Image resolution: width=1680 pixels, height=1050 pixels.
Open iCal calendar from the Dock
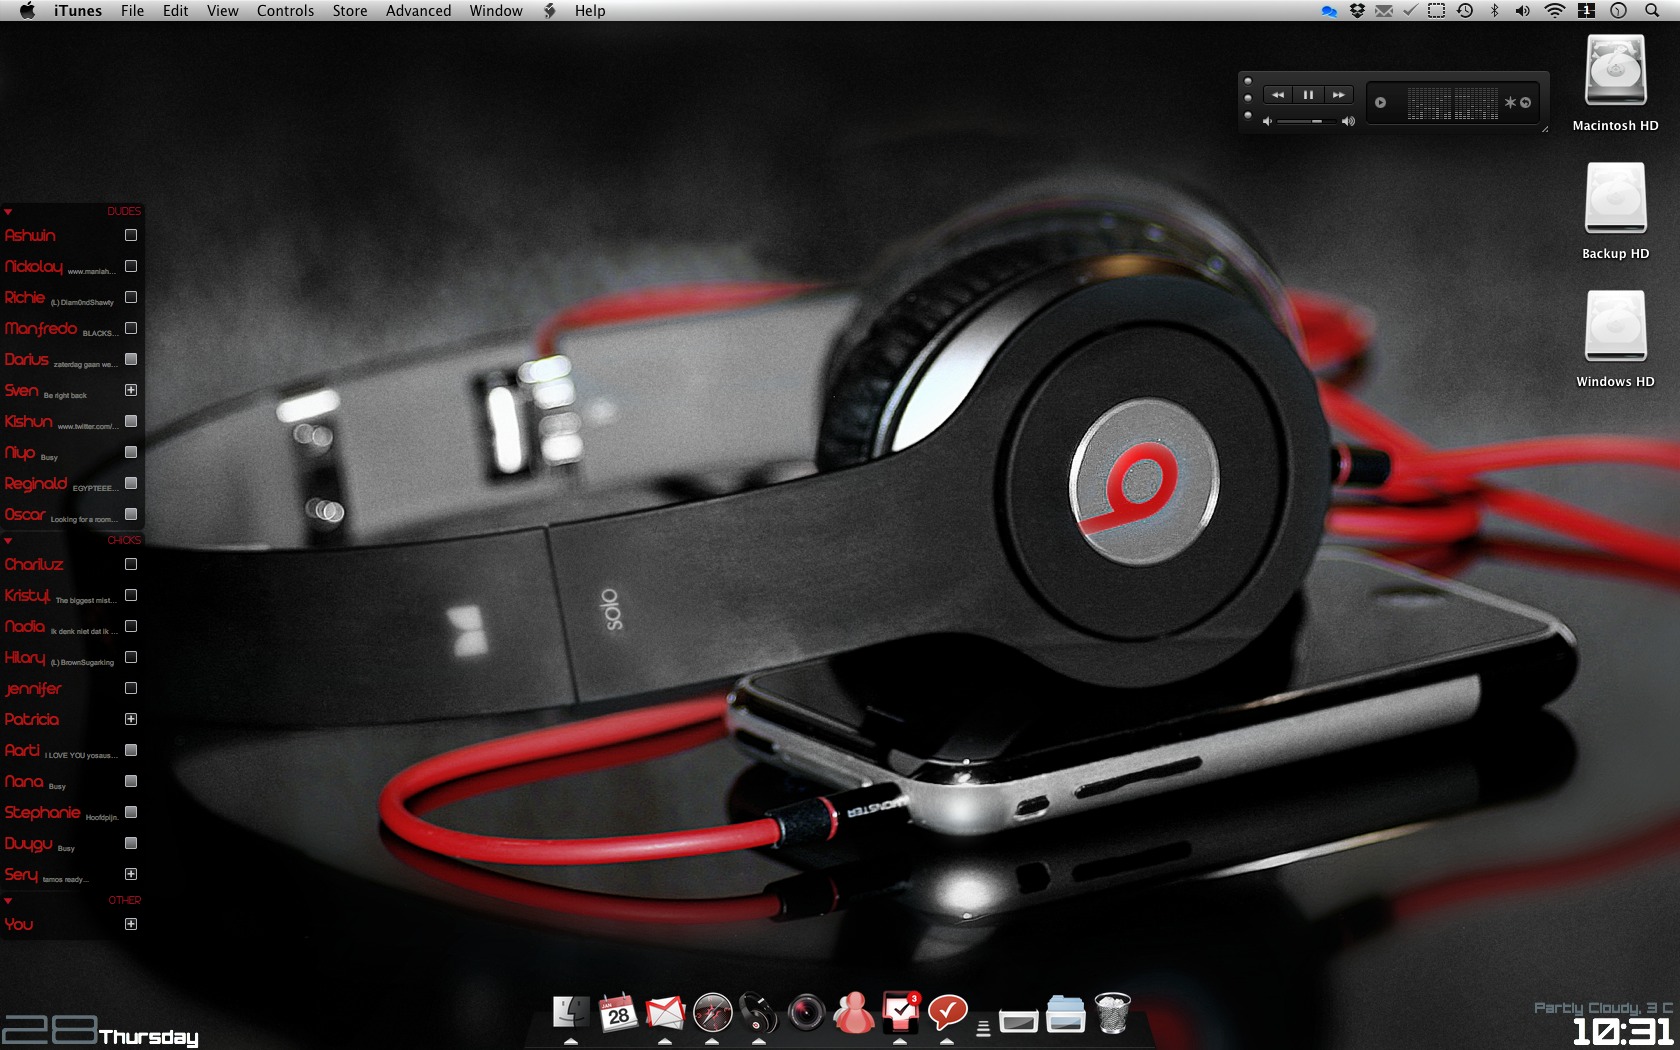618,1012
